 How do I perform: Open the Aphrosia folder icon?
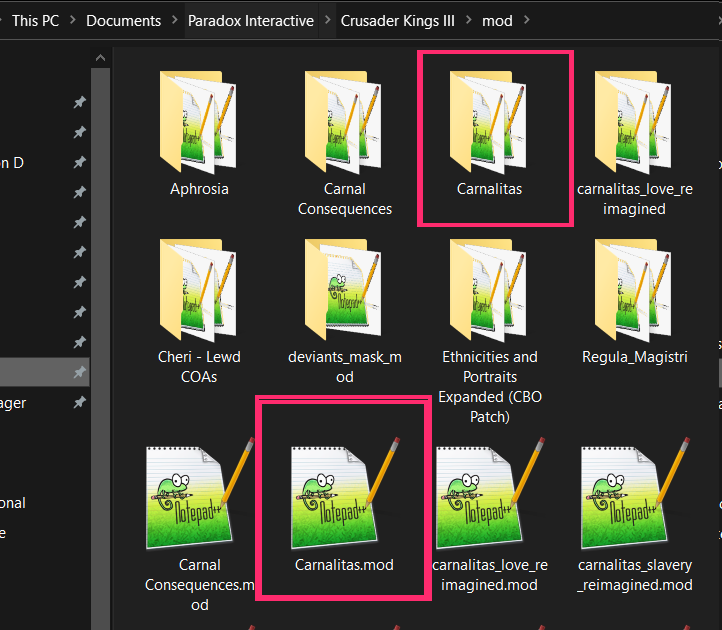point(198,122)
